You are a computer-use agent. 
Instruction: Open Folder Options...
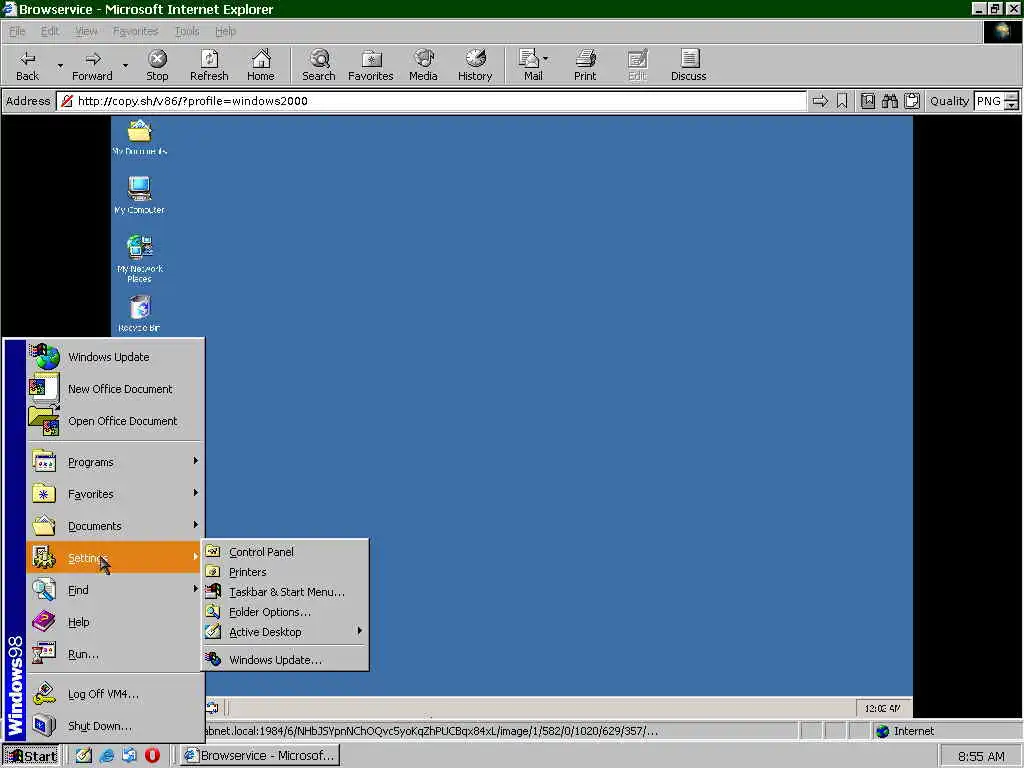coord(285,612)
